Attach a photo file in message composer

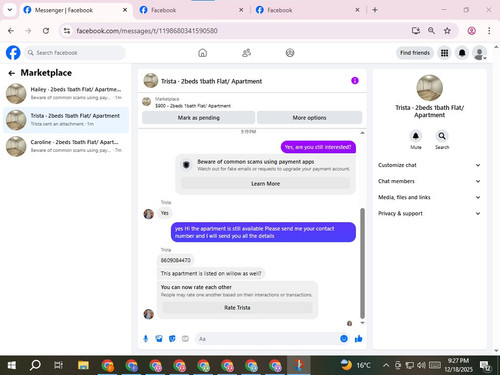click(159, 339)
